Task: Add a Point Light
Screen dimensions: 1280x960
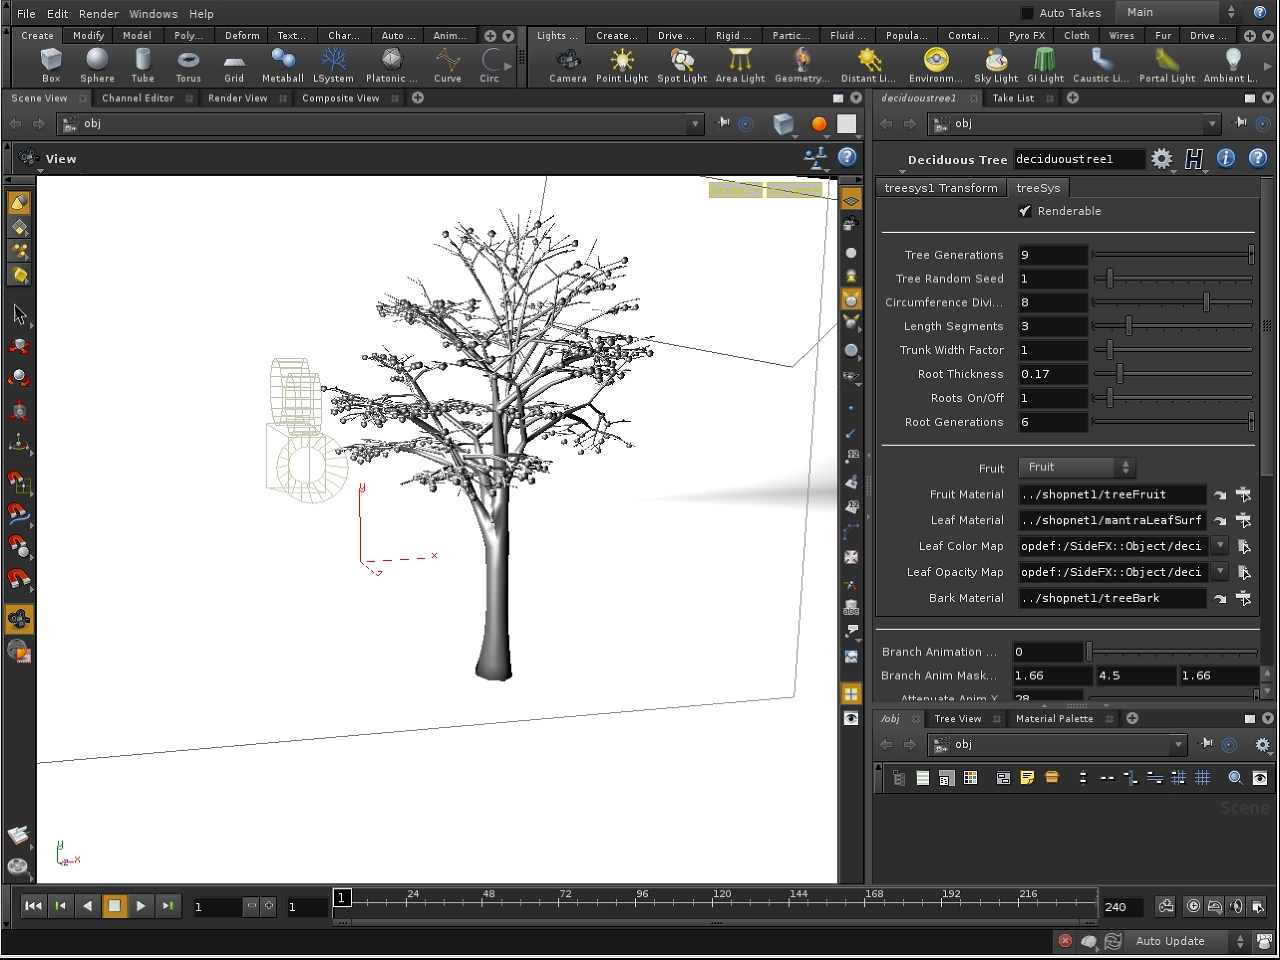Action: click(x=622, y=65)
